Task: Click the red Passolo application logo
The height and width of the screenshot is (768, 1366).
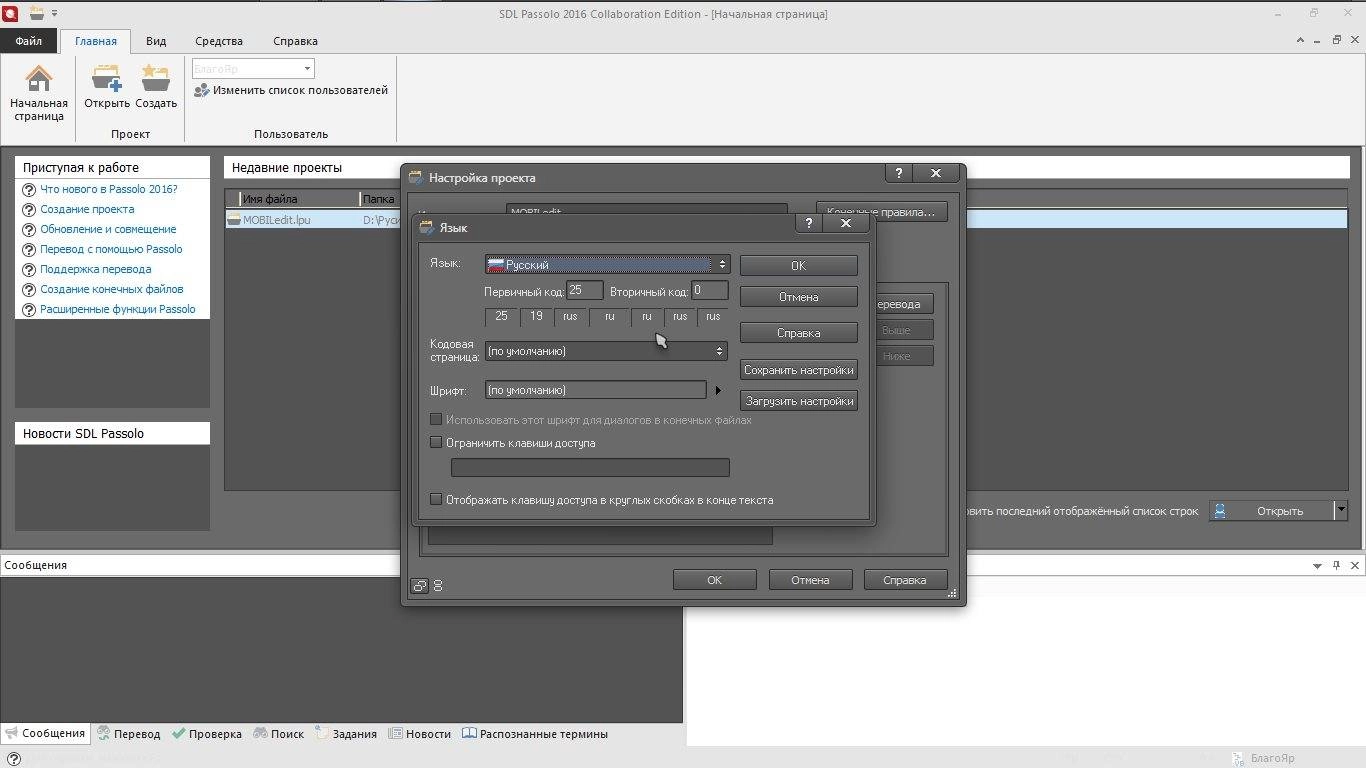Action: [x=11, y=13]
